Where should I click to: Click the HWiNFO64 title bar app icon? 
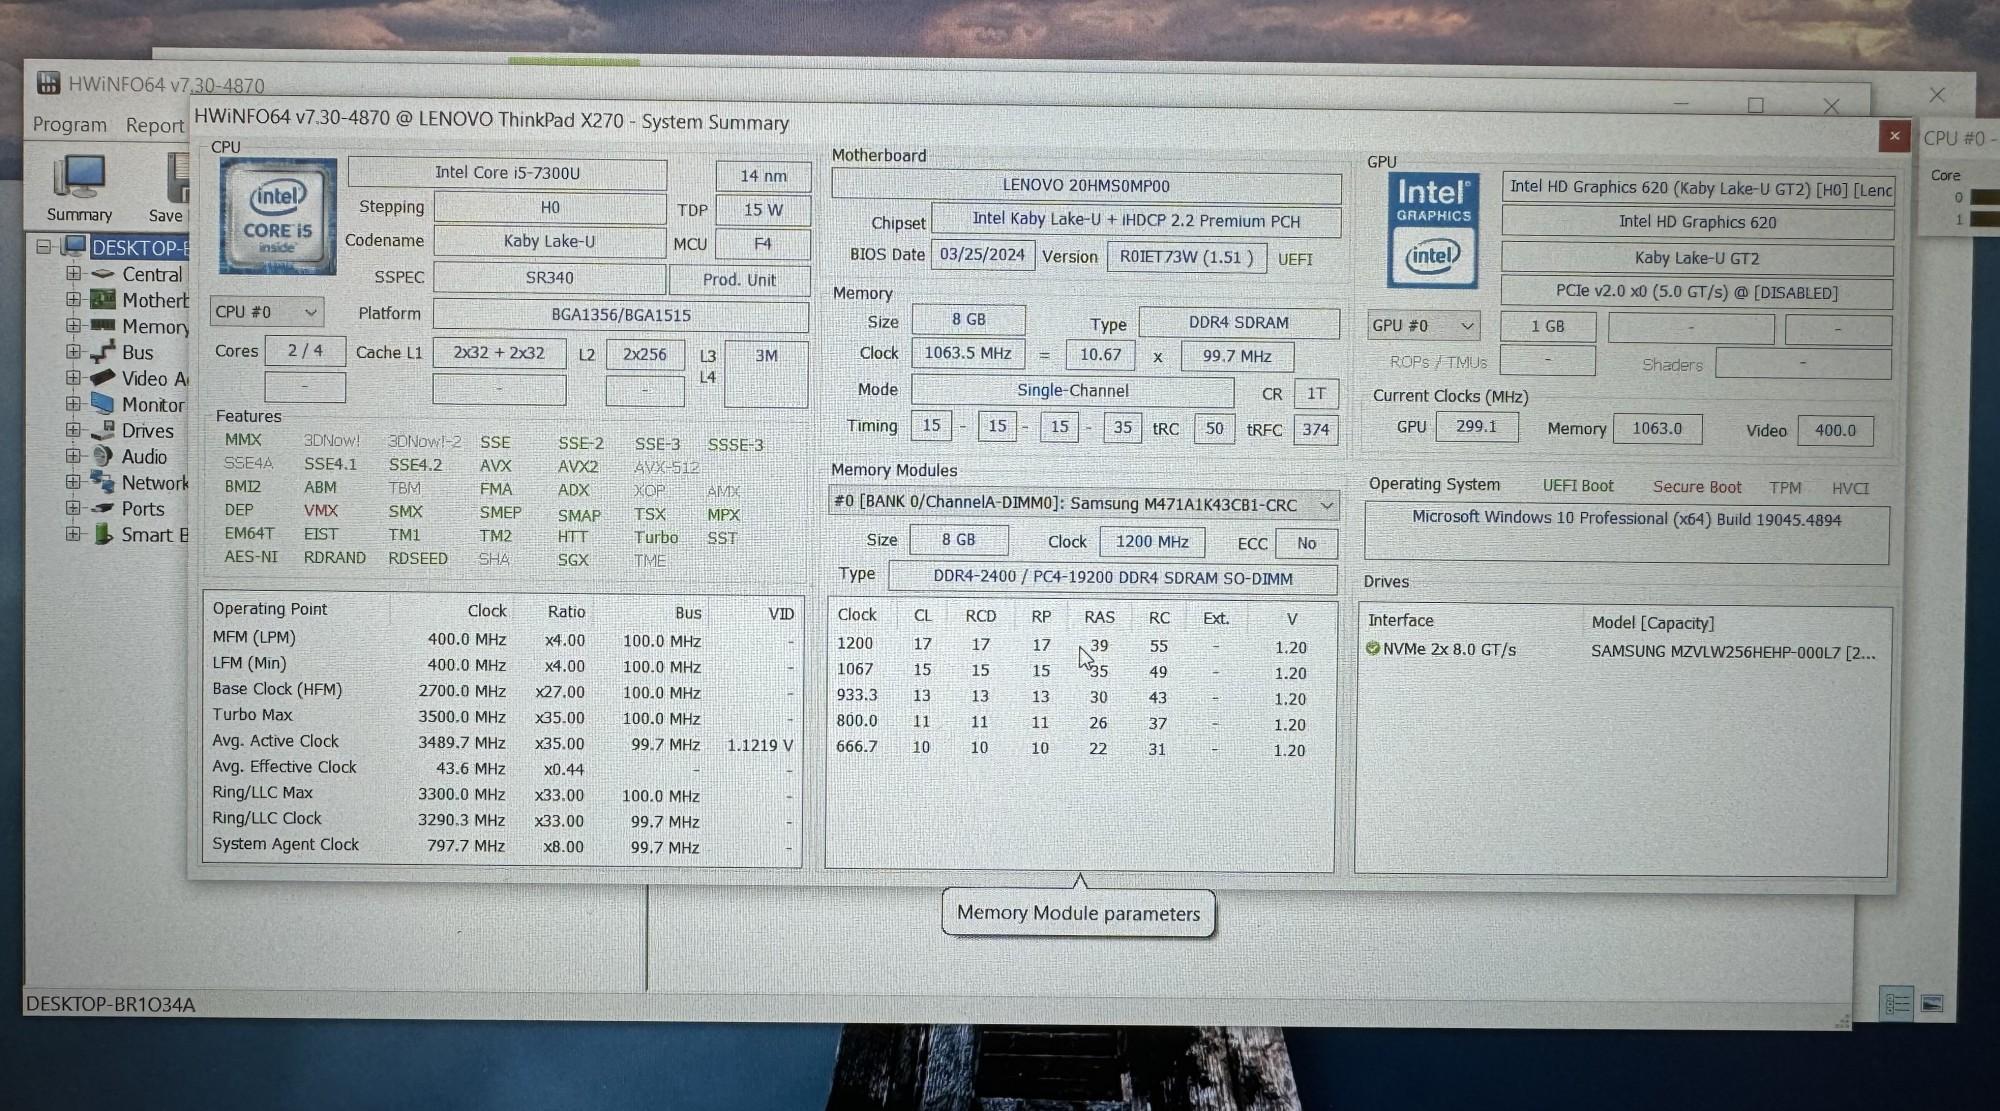[48, 82]
